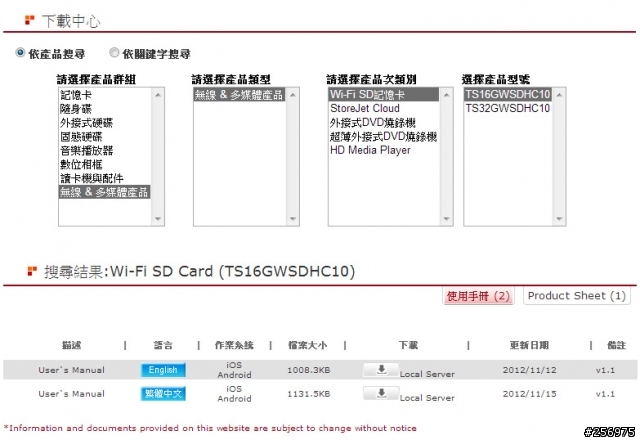Switch to the Product Sheet (1) tab
The width and height of the screenshot is (640, 440).
[x=576, y=296]
